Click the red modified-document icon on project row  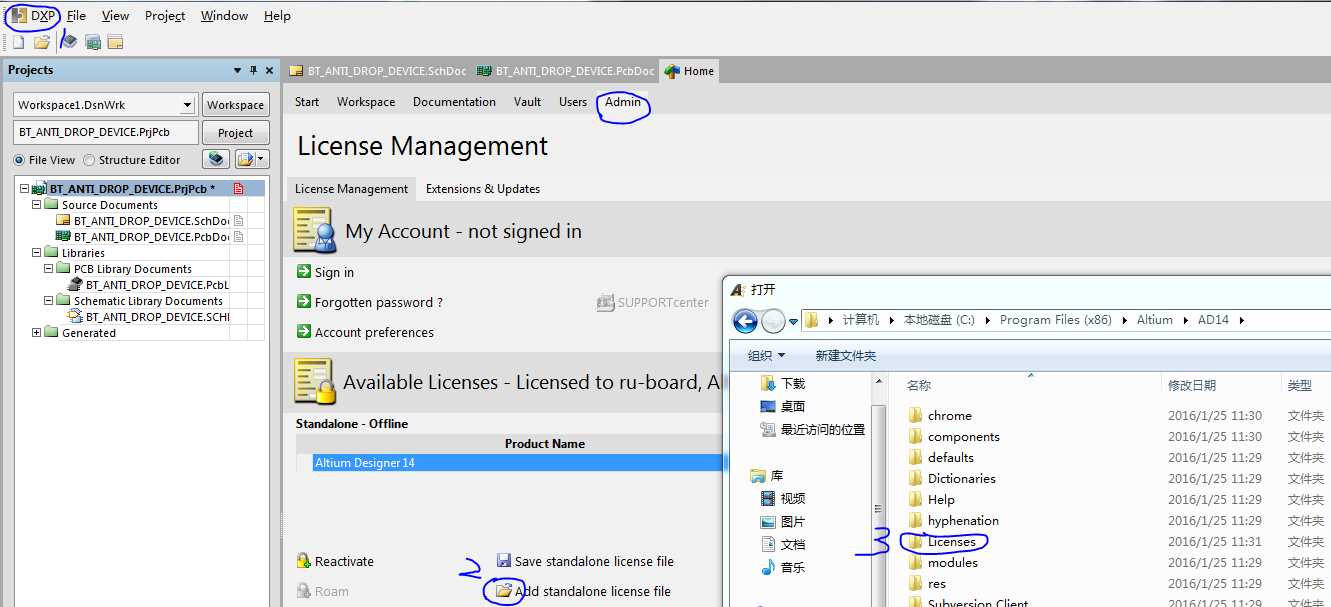pos(239,189)
